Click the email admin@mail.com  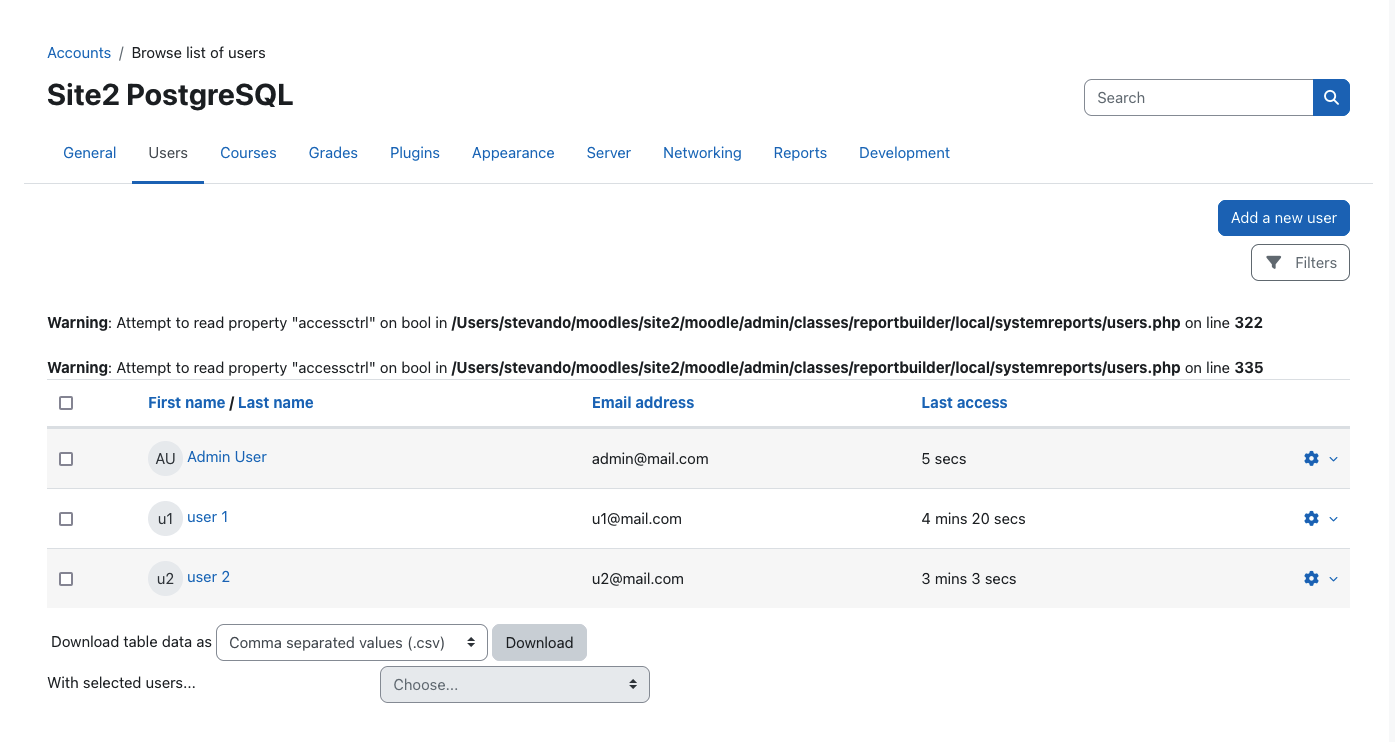[x=650, y=459]
